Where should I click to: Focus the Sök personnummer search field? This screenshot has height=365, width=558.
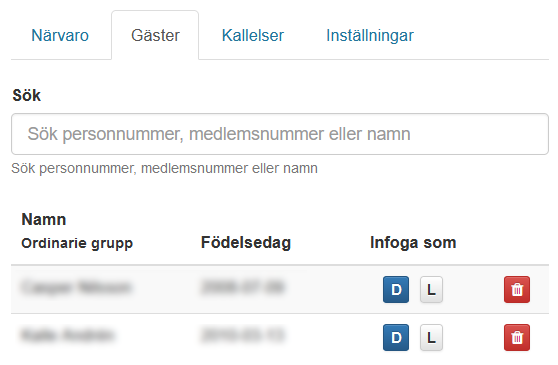[280, 134]
